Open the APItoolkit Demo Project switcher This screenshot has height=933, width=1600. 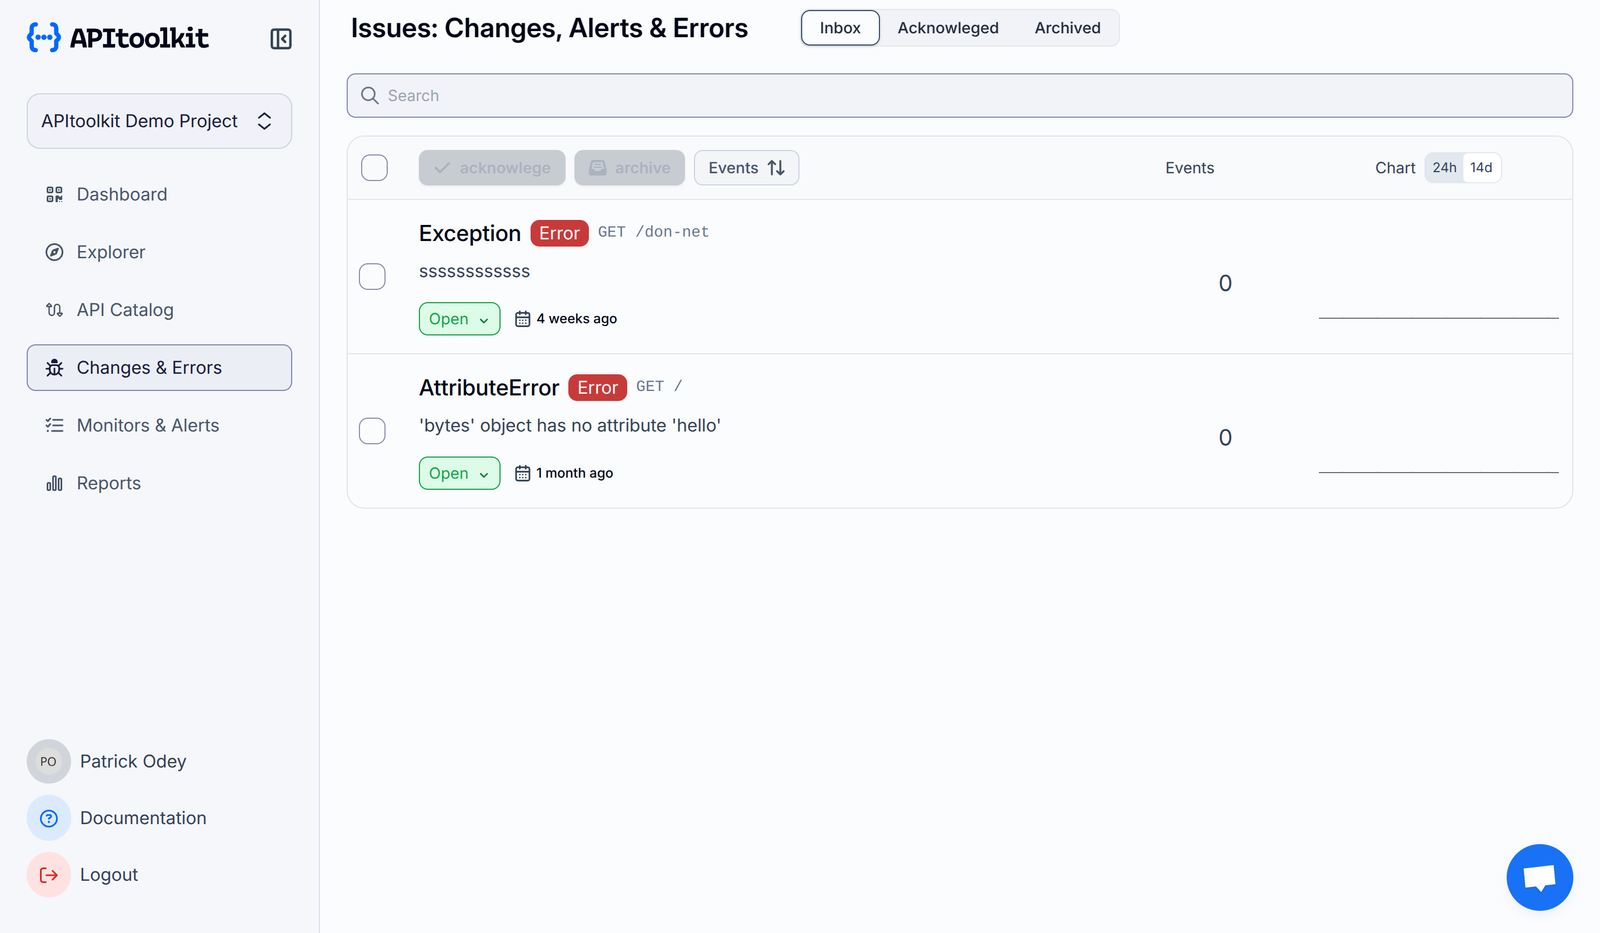tap(159, 120)
